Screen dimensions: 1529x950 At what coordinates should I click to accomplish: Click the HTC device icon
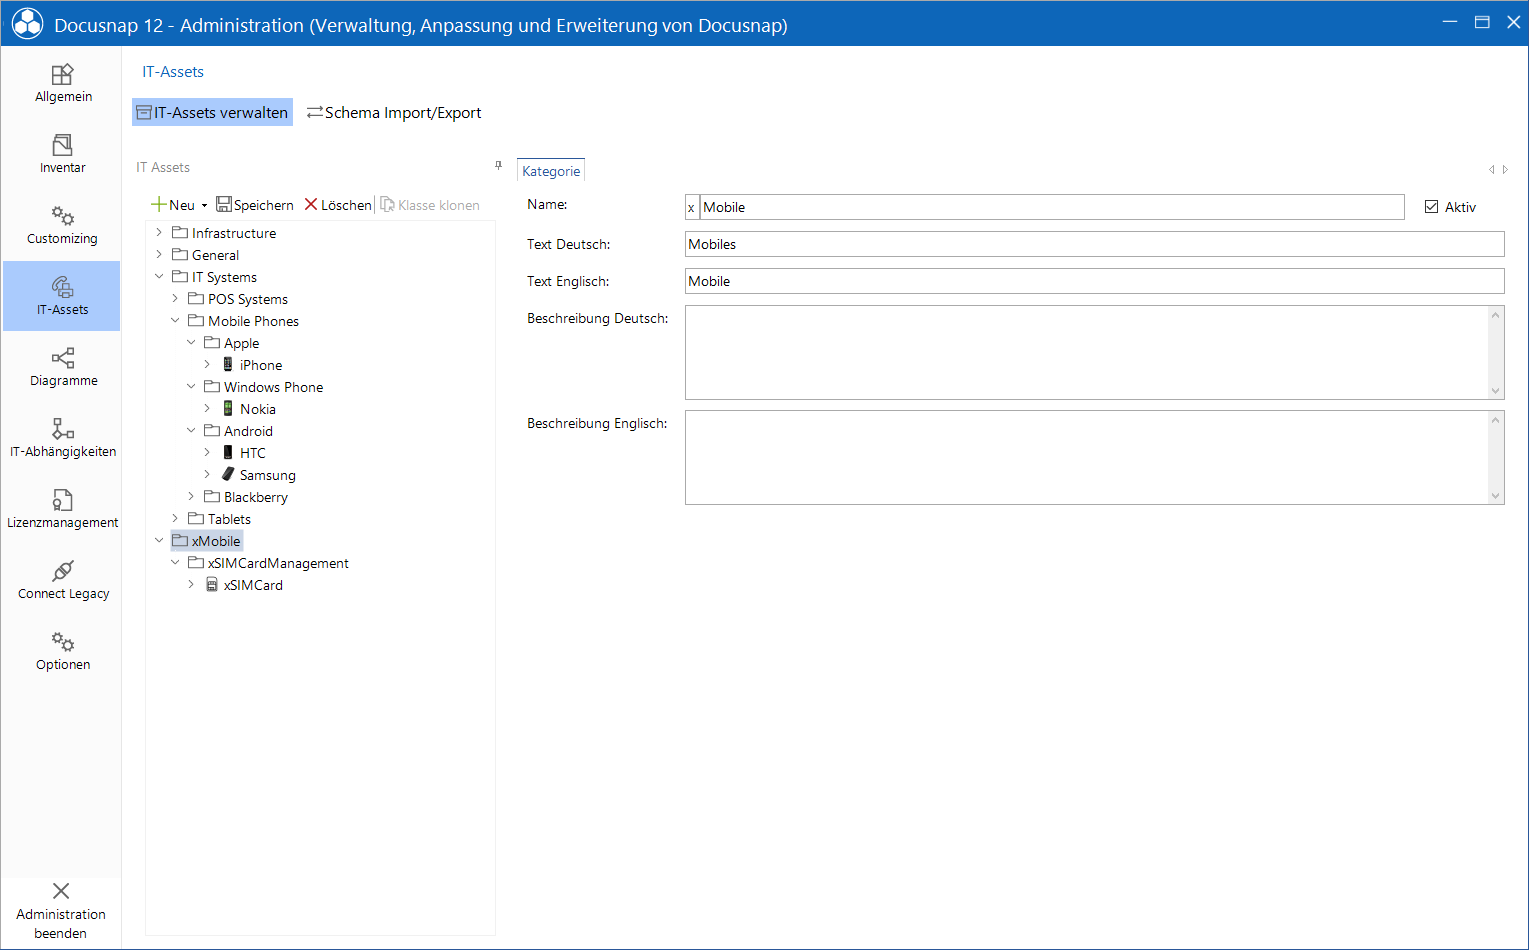(228, 453)
